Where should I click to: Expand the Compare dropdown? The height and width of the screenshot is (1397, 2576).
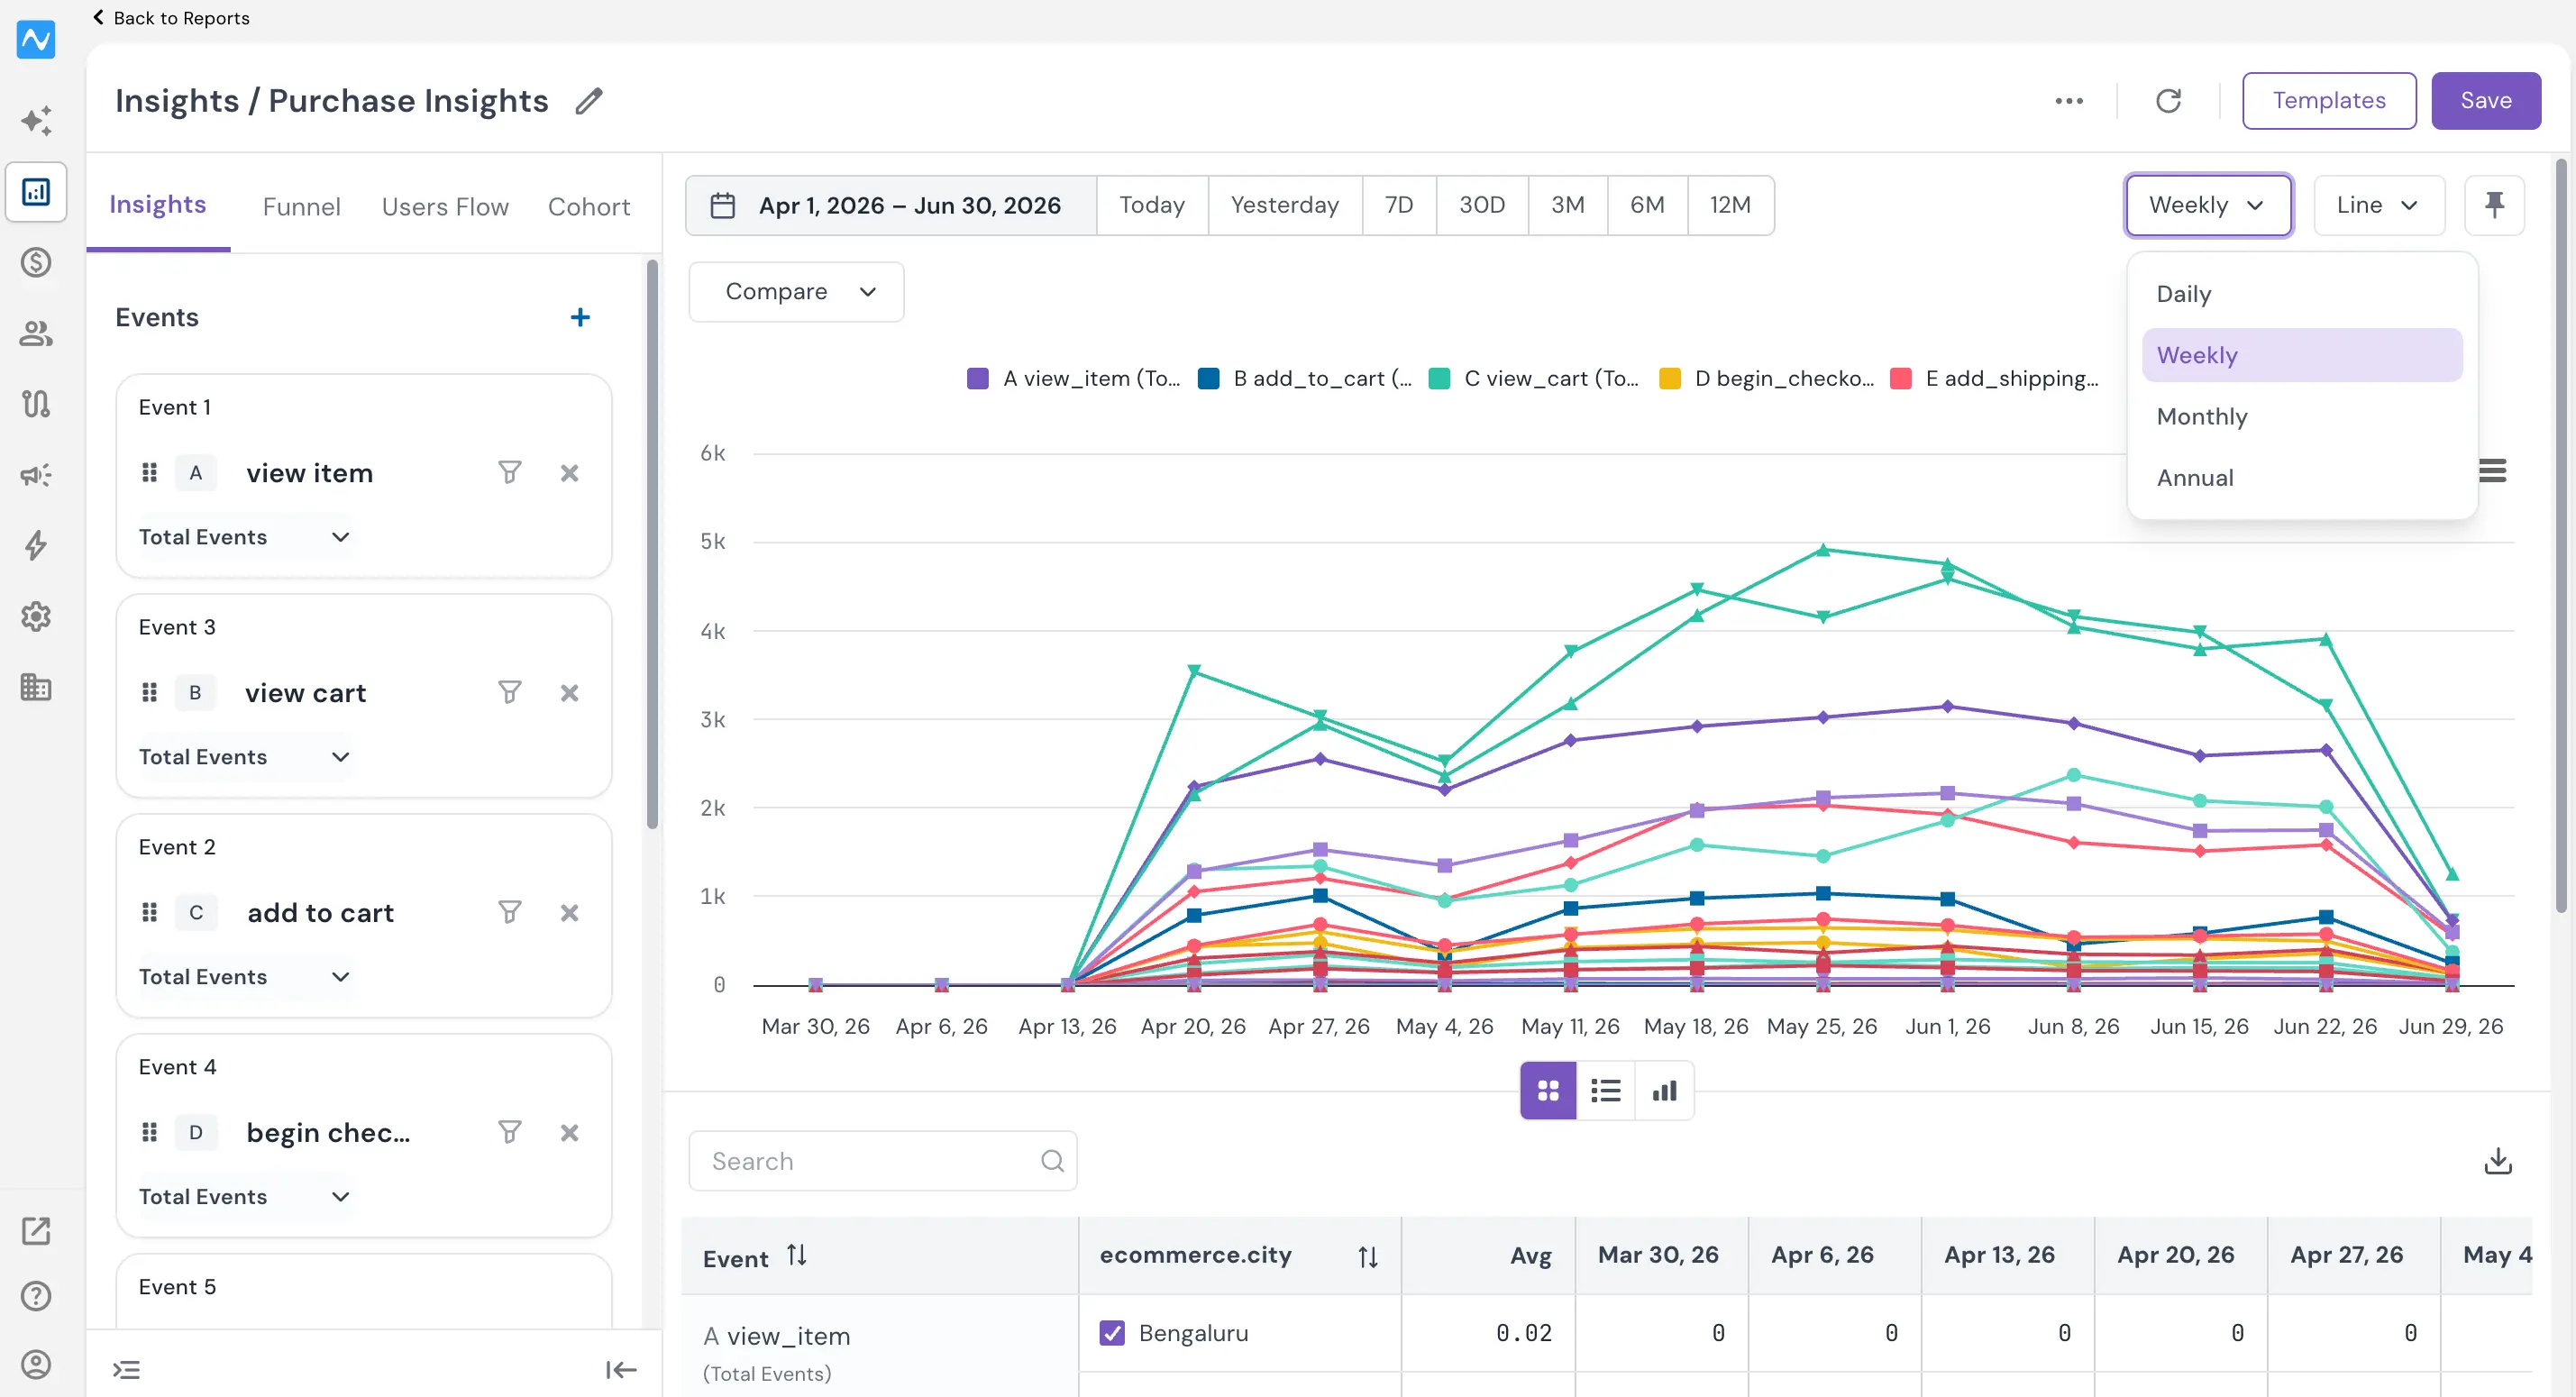pyautogui.click(x=796, y=292)
